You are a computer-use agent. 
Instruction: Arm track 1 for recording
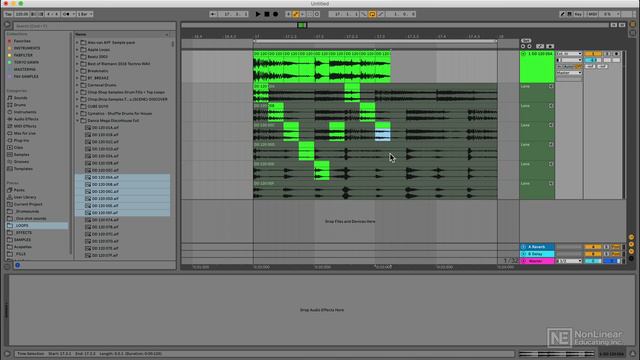616,54
